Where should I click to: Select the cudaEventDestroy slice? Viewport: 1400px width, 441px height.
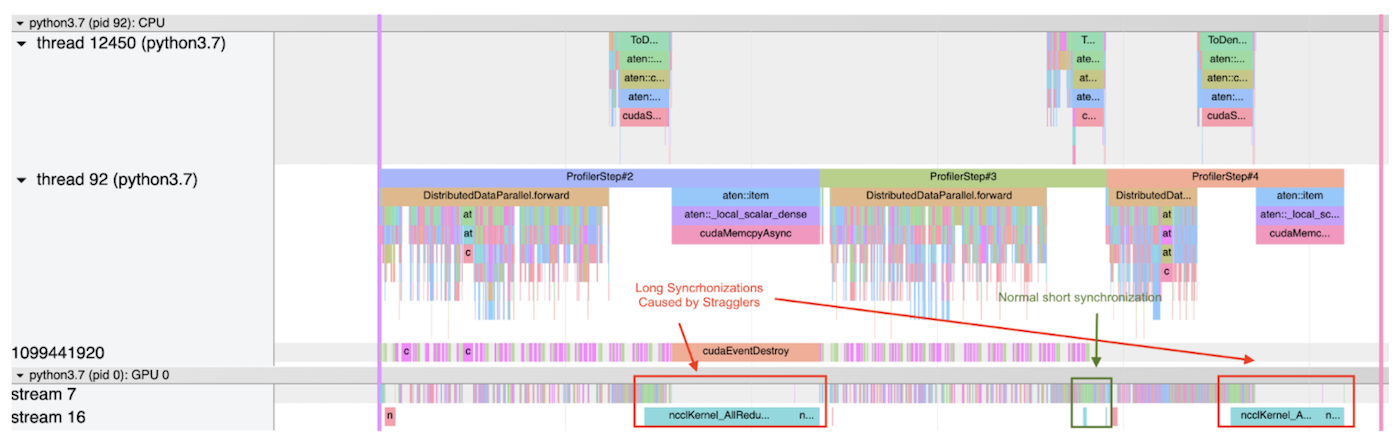745,352
